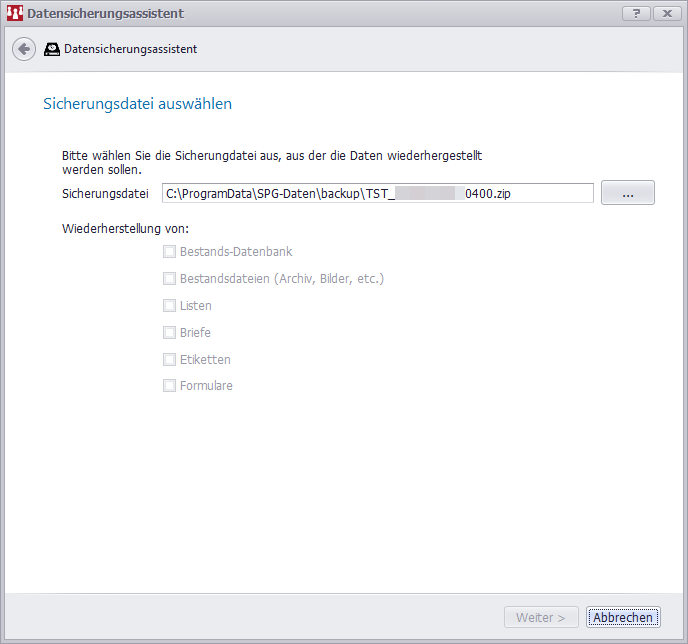
Task: Select the Etiketten checkbox
Action: pos(169,359)
